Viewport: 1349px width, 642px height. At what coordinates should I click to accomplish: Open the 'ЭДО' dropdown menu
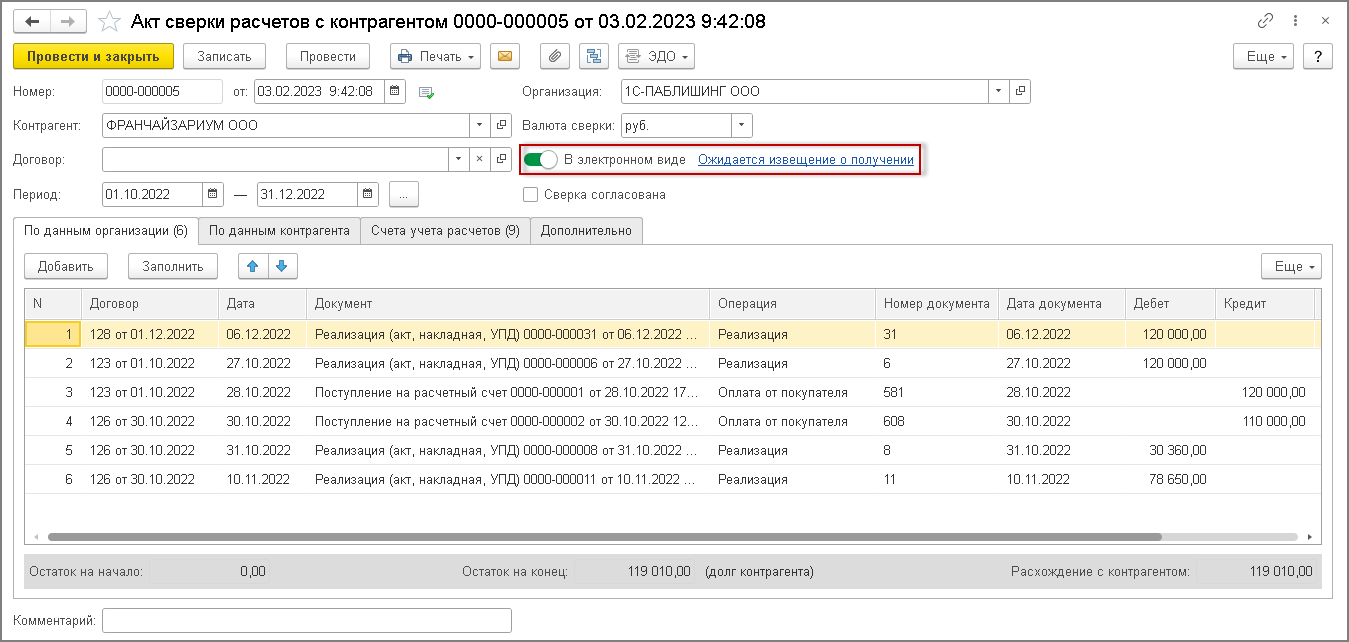pos(656,56)
